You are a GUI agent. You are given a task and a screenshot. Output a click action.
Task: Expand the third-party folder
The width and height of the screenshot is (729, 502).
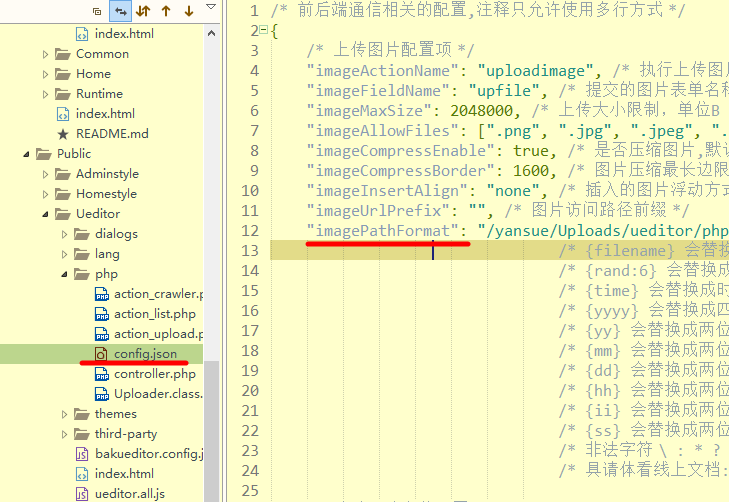(65, 434)
